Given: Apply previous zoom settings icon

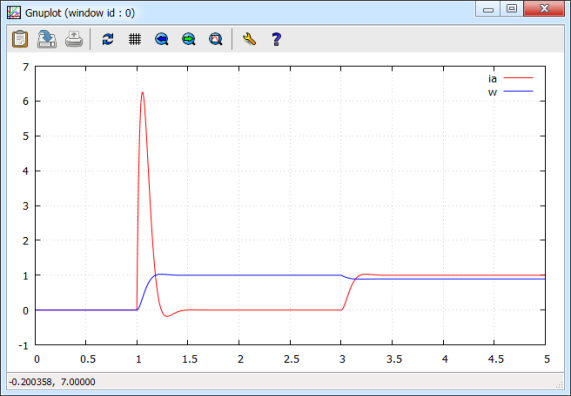Looking at the screenshot, I should [x=162, y=39].
